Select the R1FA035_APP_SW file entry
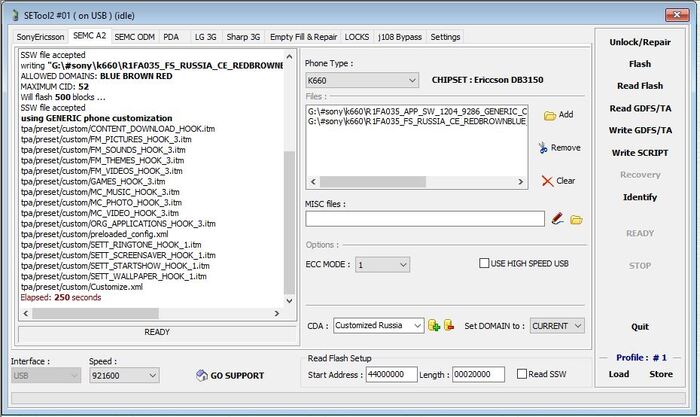Viewport: 700px width, 417px height. tap(417, 111)
